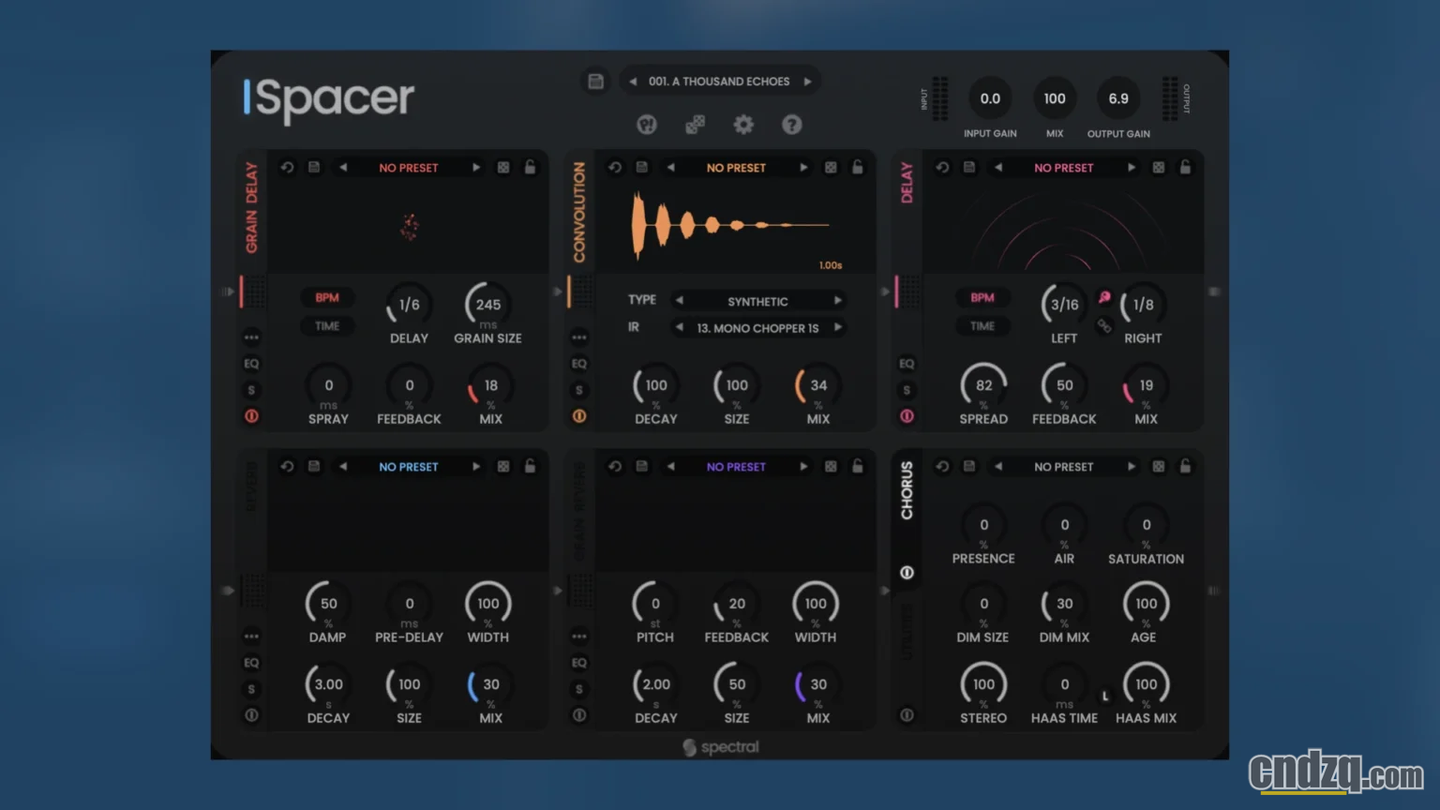Toggle Convolution power button
This screenshot has width=1440, height=810.
coord(579,416)
